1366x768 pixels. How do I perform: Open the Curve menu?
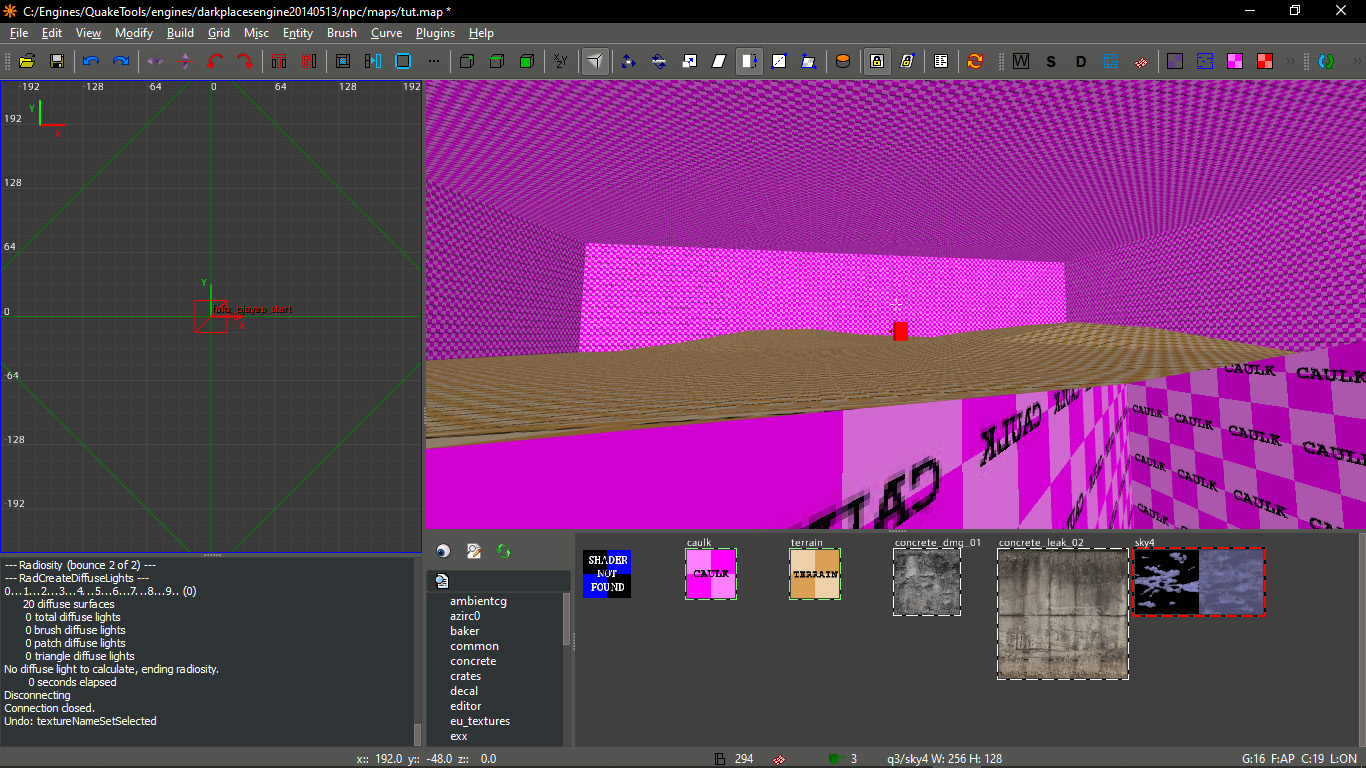(x=386, y=33)
